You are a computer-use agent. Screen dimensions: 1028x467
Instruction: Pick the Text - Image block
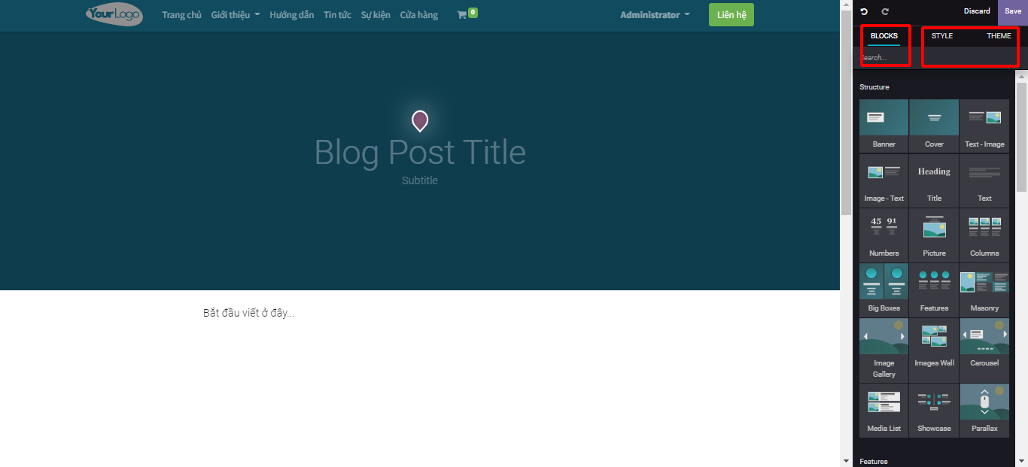click(x=984, y=125)
